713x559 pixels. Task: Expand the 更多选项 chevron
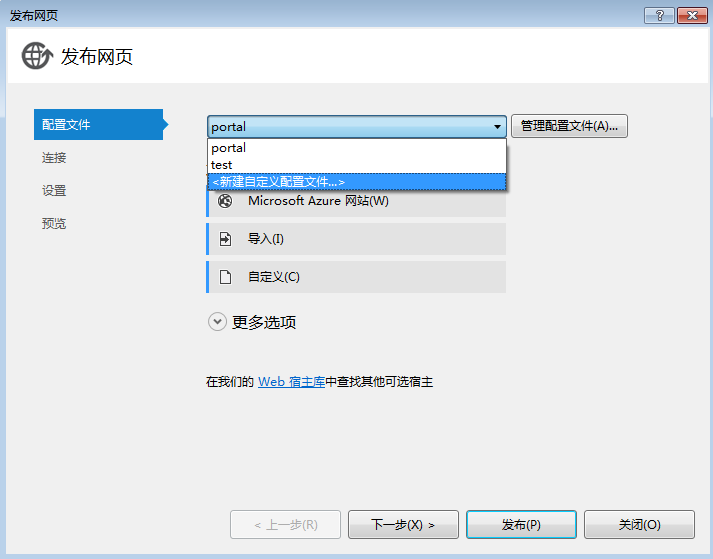[x=217, y=322]
